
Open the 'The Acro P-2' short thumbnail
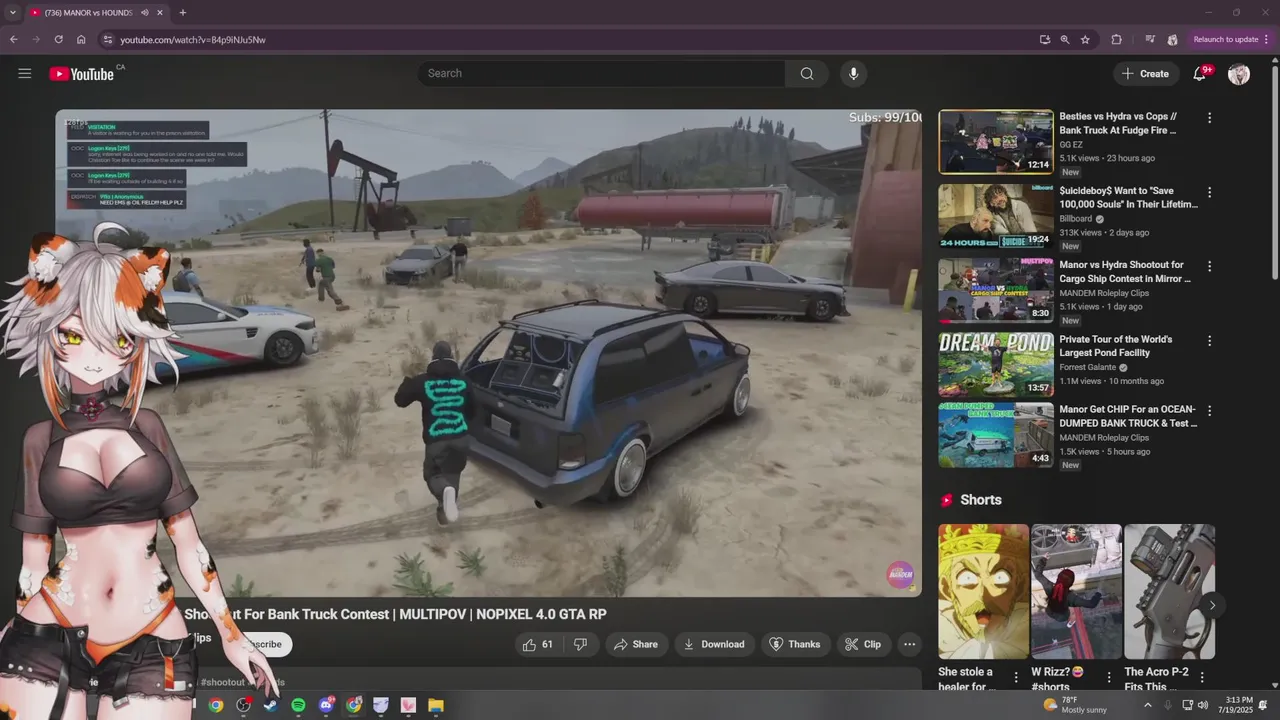pyautogui.click(x=1169, y=591)
